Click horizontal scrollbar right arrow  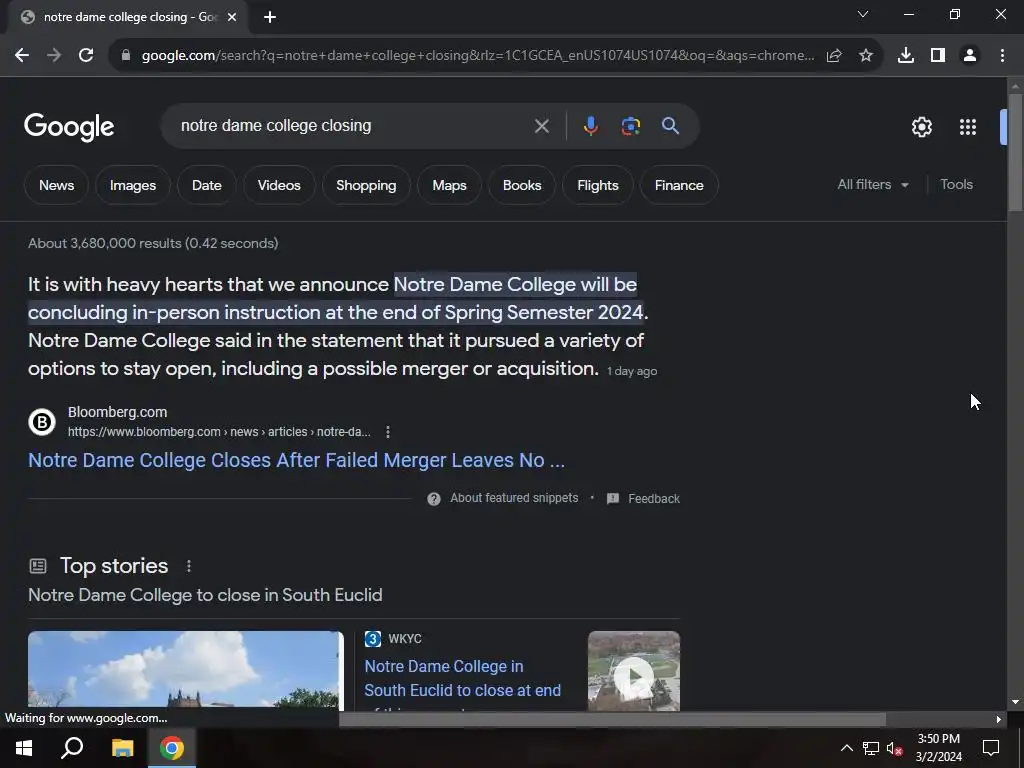(998, 719)
